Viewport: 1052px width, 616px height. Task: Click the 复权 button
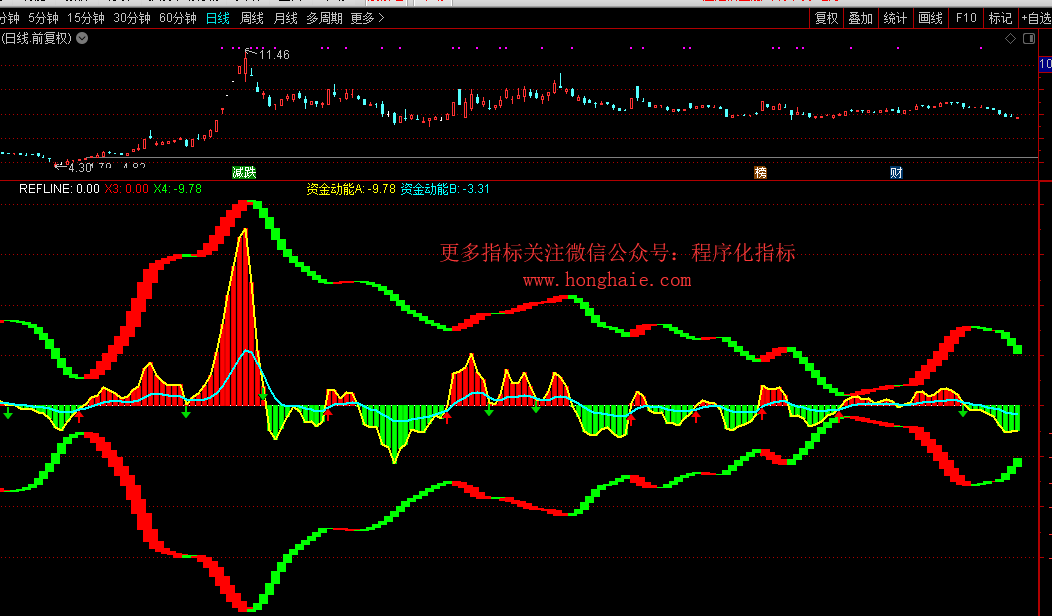(826, 18)
